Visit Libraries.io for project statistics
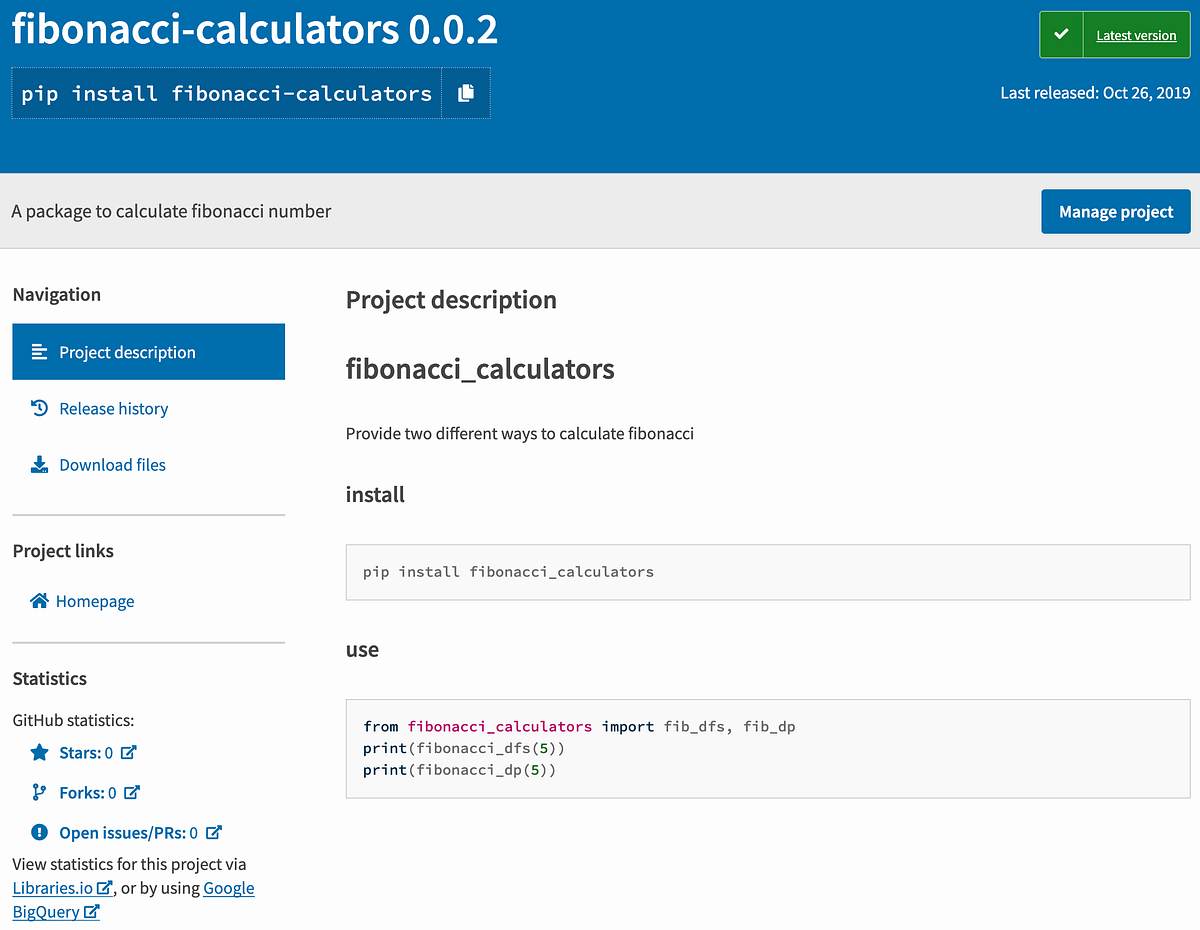Image resolution: width=1200 pixels, height=930 pixels. click(x=54, y=888)
